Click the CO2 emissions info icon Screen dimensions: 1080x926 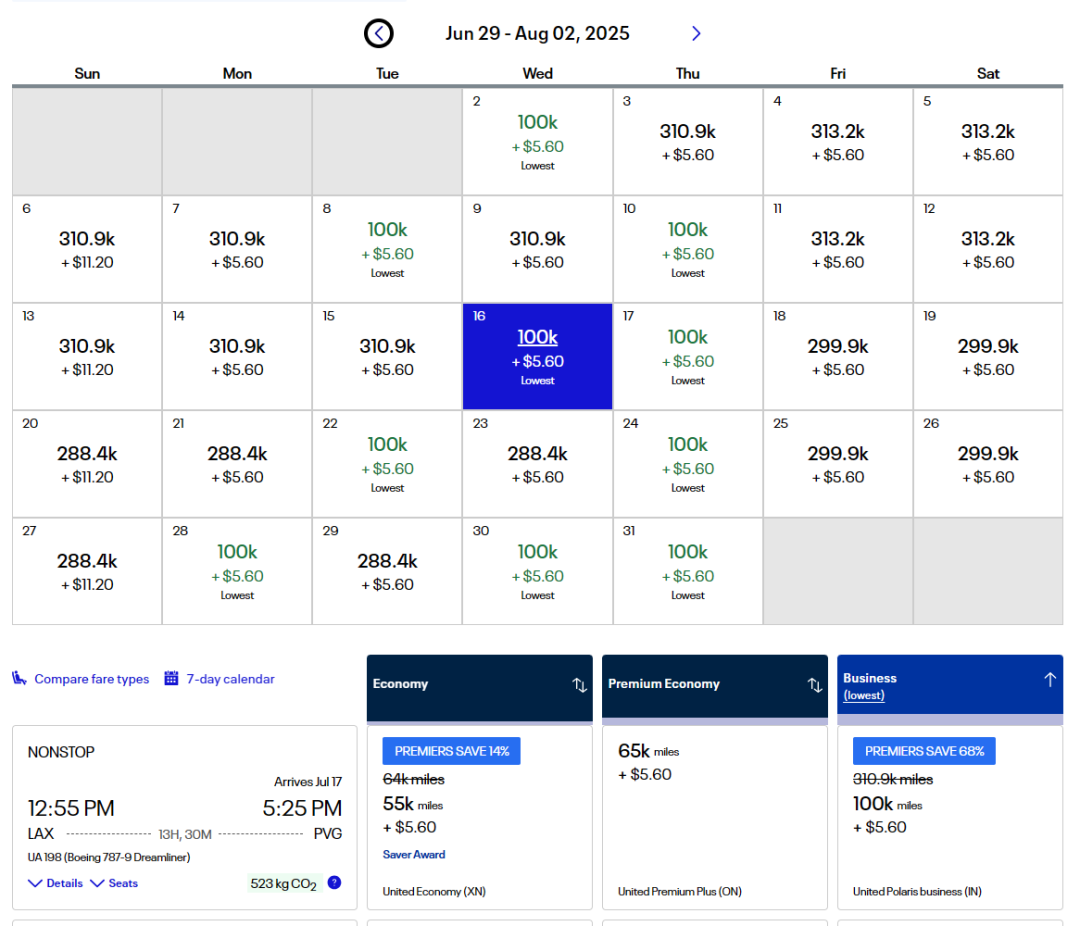pos(334,883)
